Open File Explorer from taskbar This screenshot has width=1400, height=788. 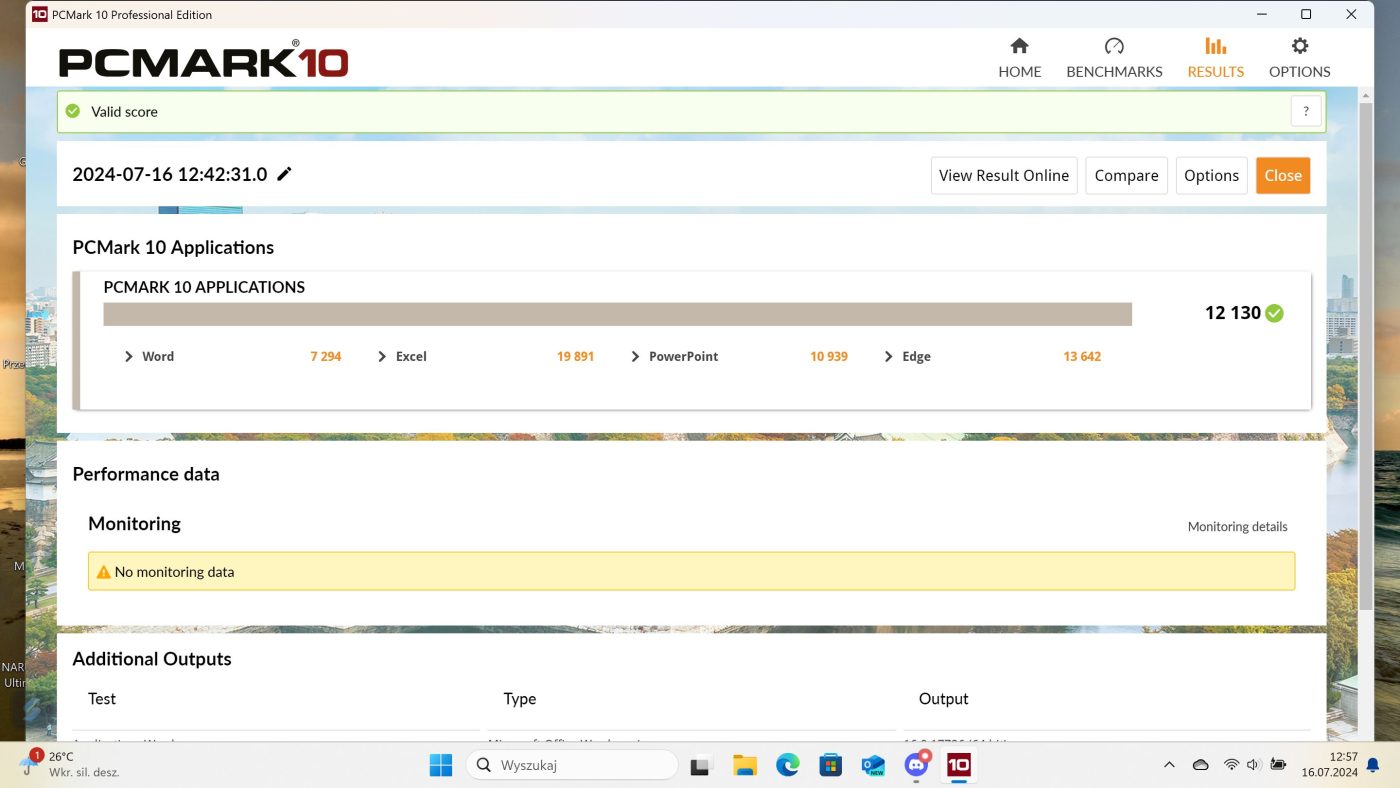coord(744,765)
